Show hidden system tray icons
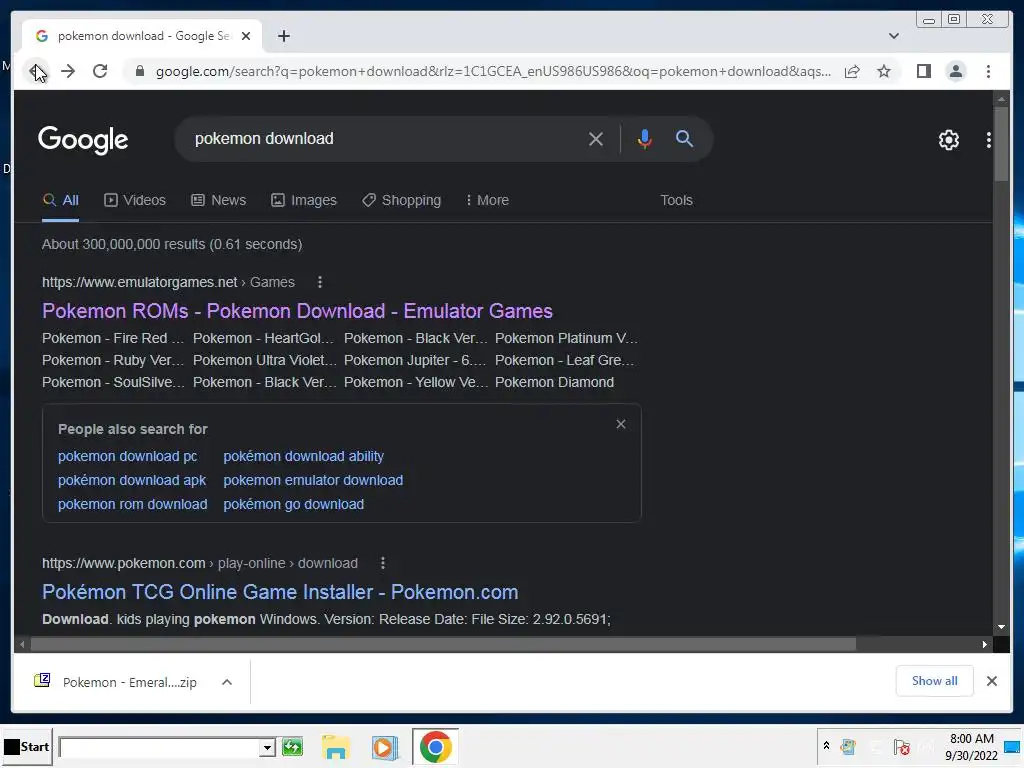 point(826,746)
